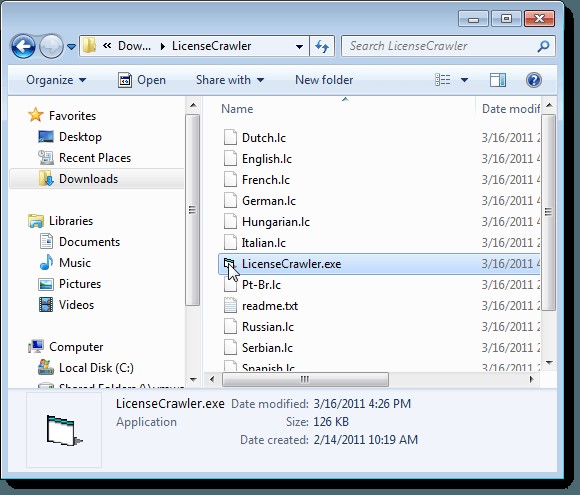Click the double chevron in address bar
The width and height of the screenshot is (580, 495).
point(107,46)
